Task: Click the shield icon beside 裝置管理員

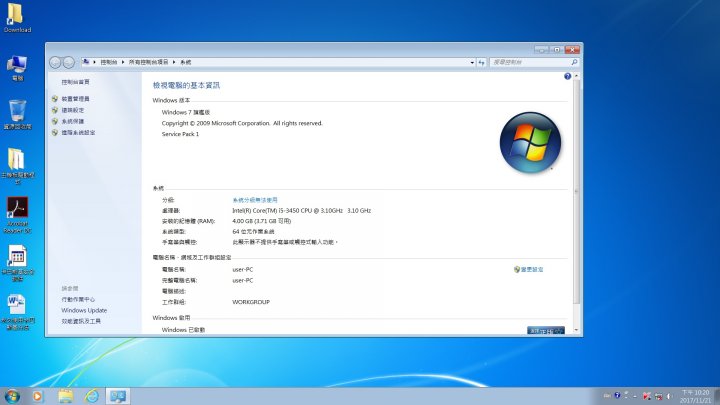Action: click(x=55, y=99)
